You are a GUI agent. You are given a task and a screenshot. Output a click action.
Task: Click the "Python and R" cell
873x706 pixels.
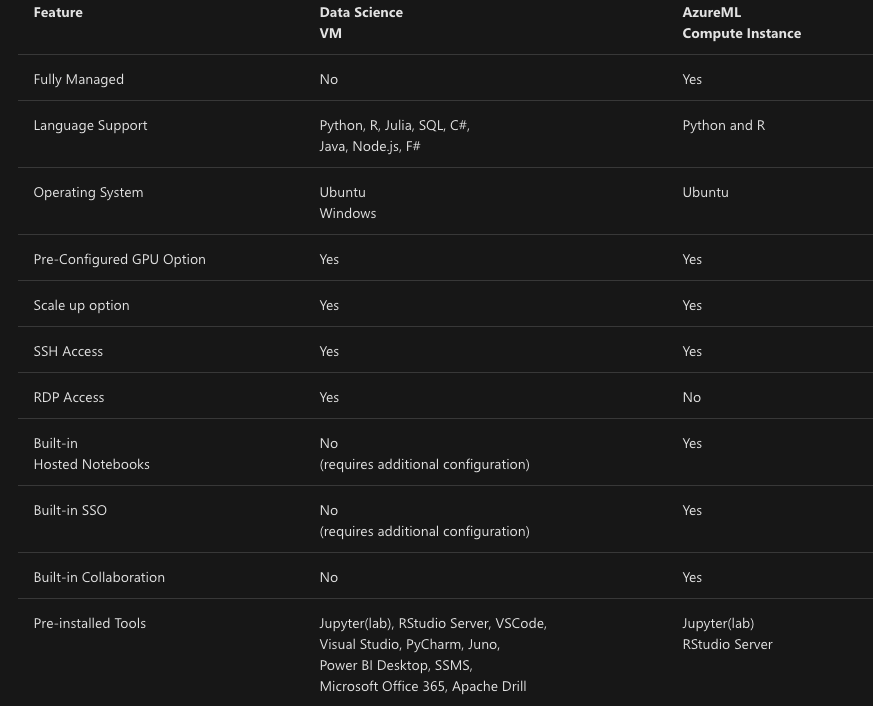click(723, 125)
